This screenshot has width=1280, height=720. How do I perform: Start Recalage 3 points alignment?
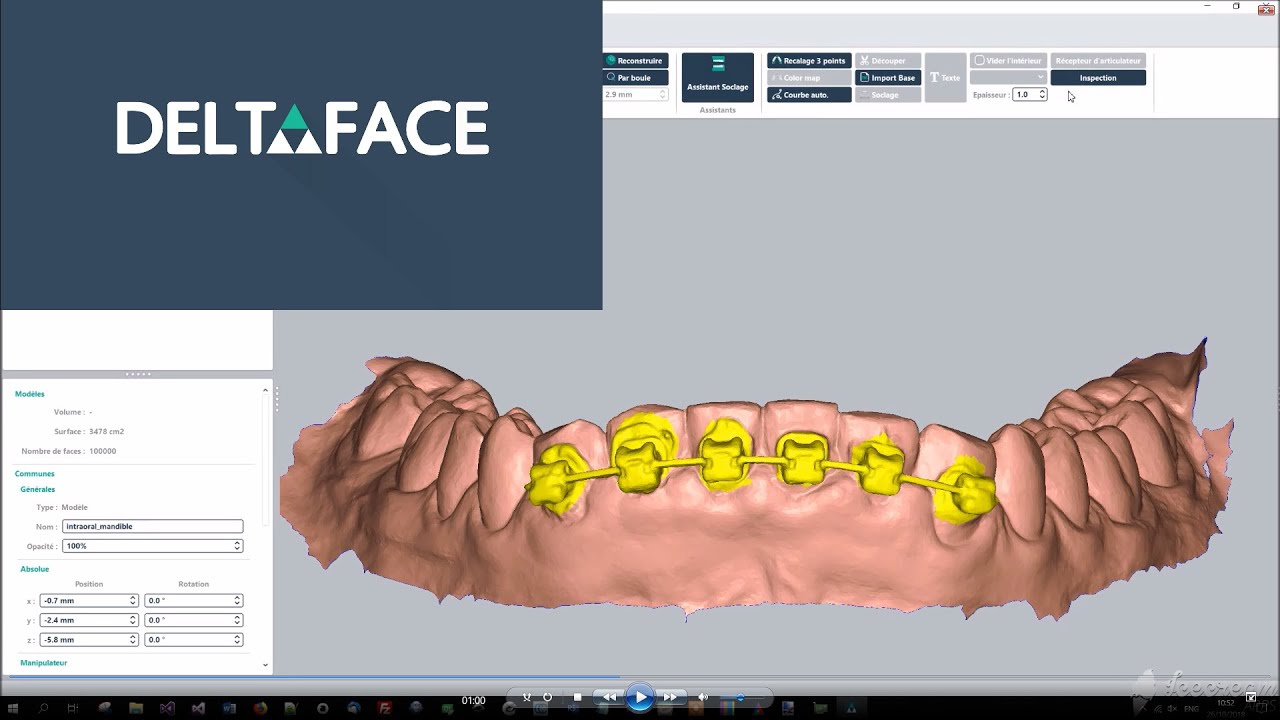click(x=809, y=61)
